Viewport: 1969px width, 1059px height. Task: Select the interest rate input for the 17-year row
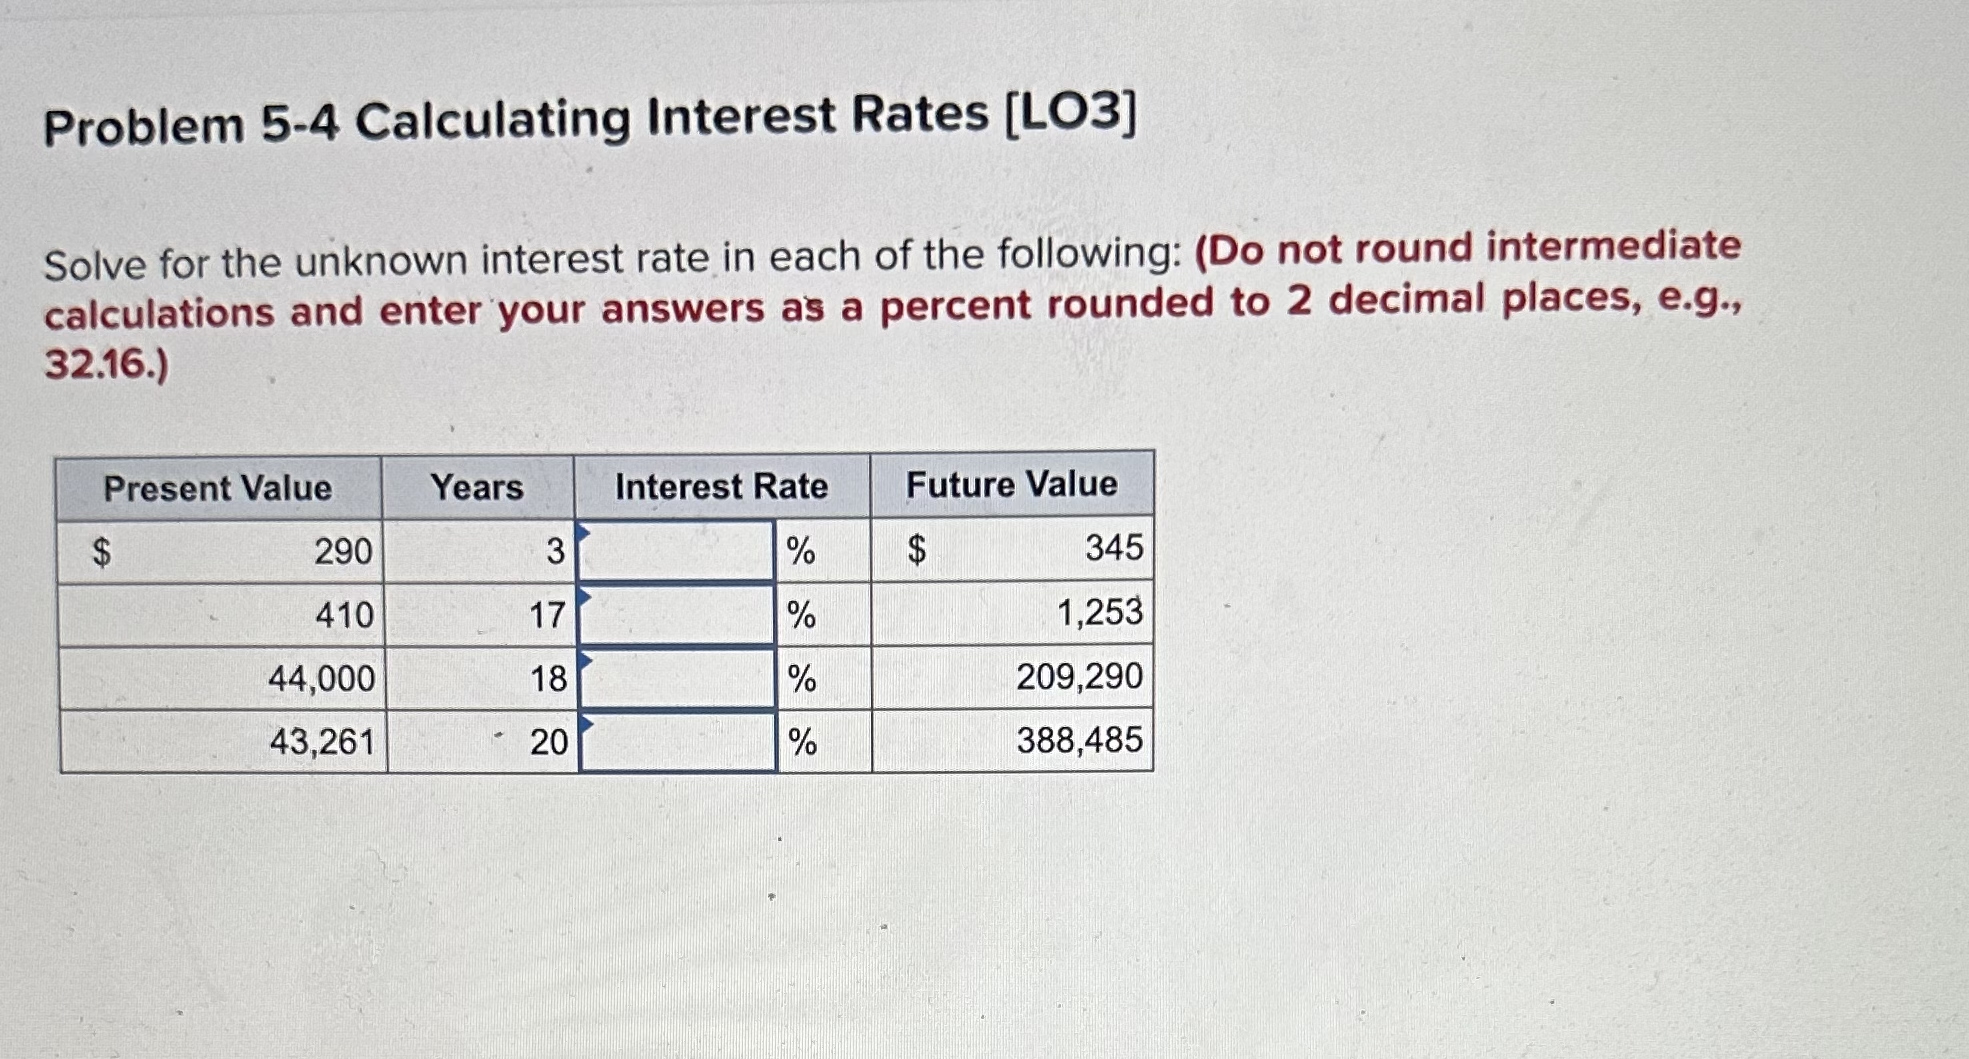coord(675,615)
